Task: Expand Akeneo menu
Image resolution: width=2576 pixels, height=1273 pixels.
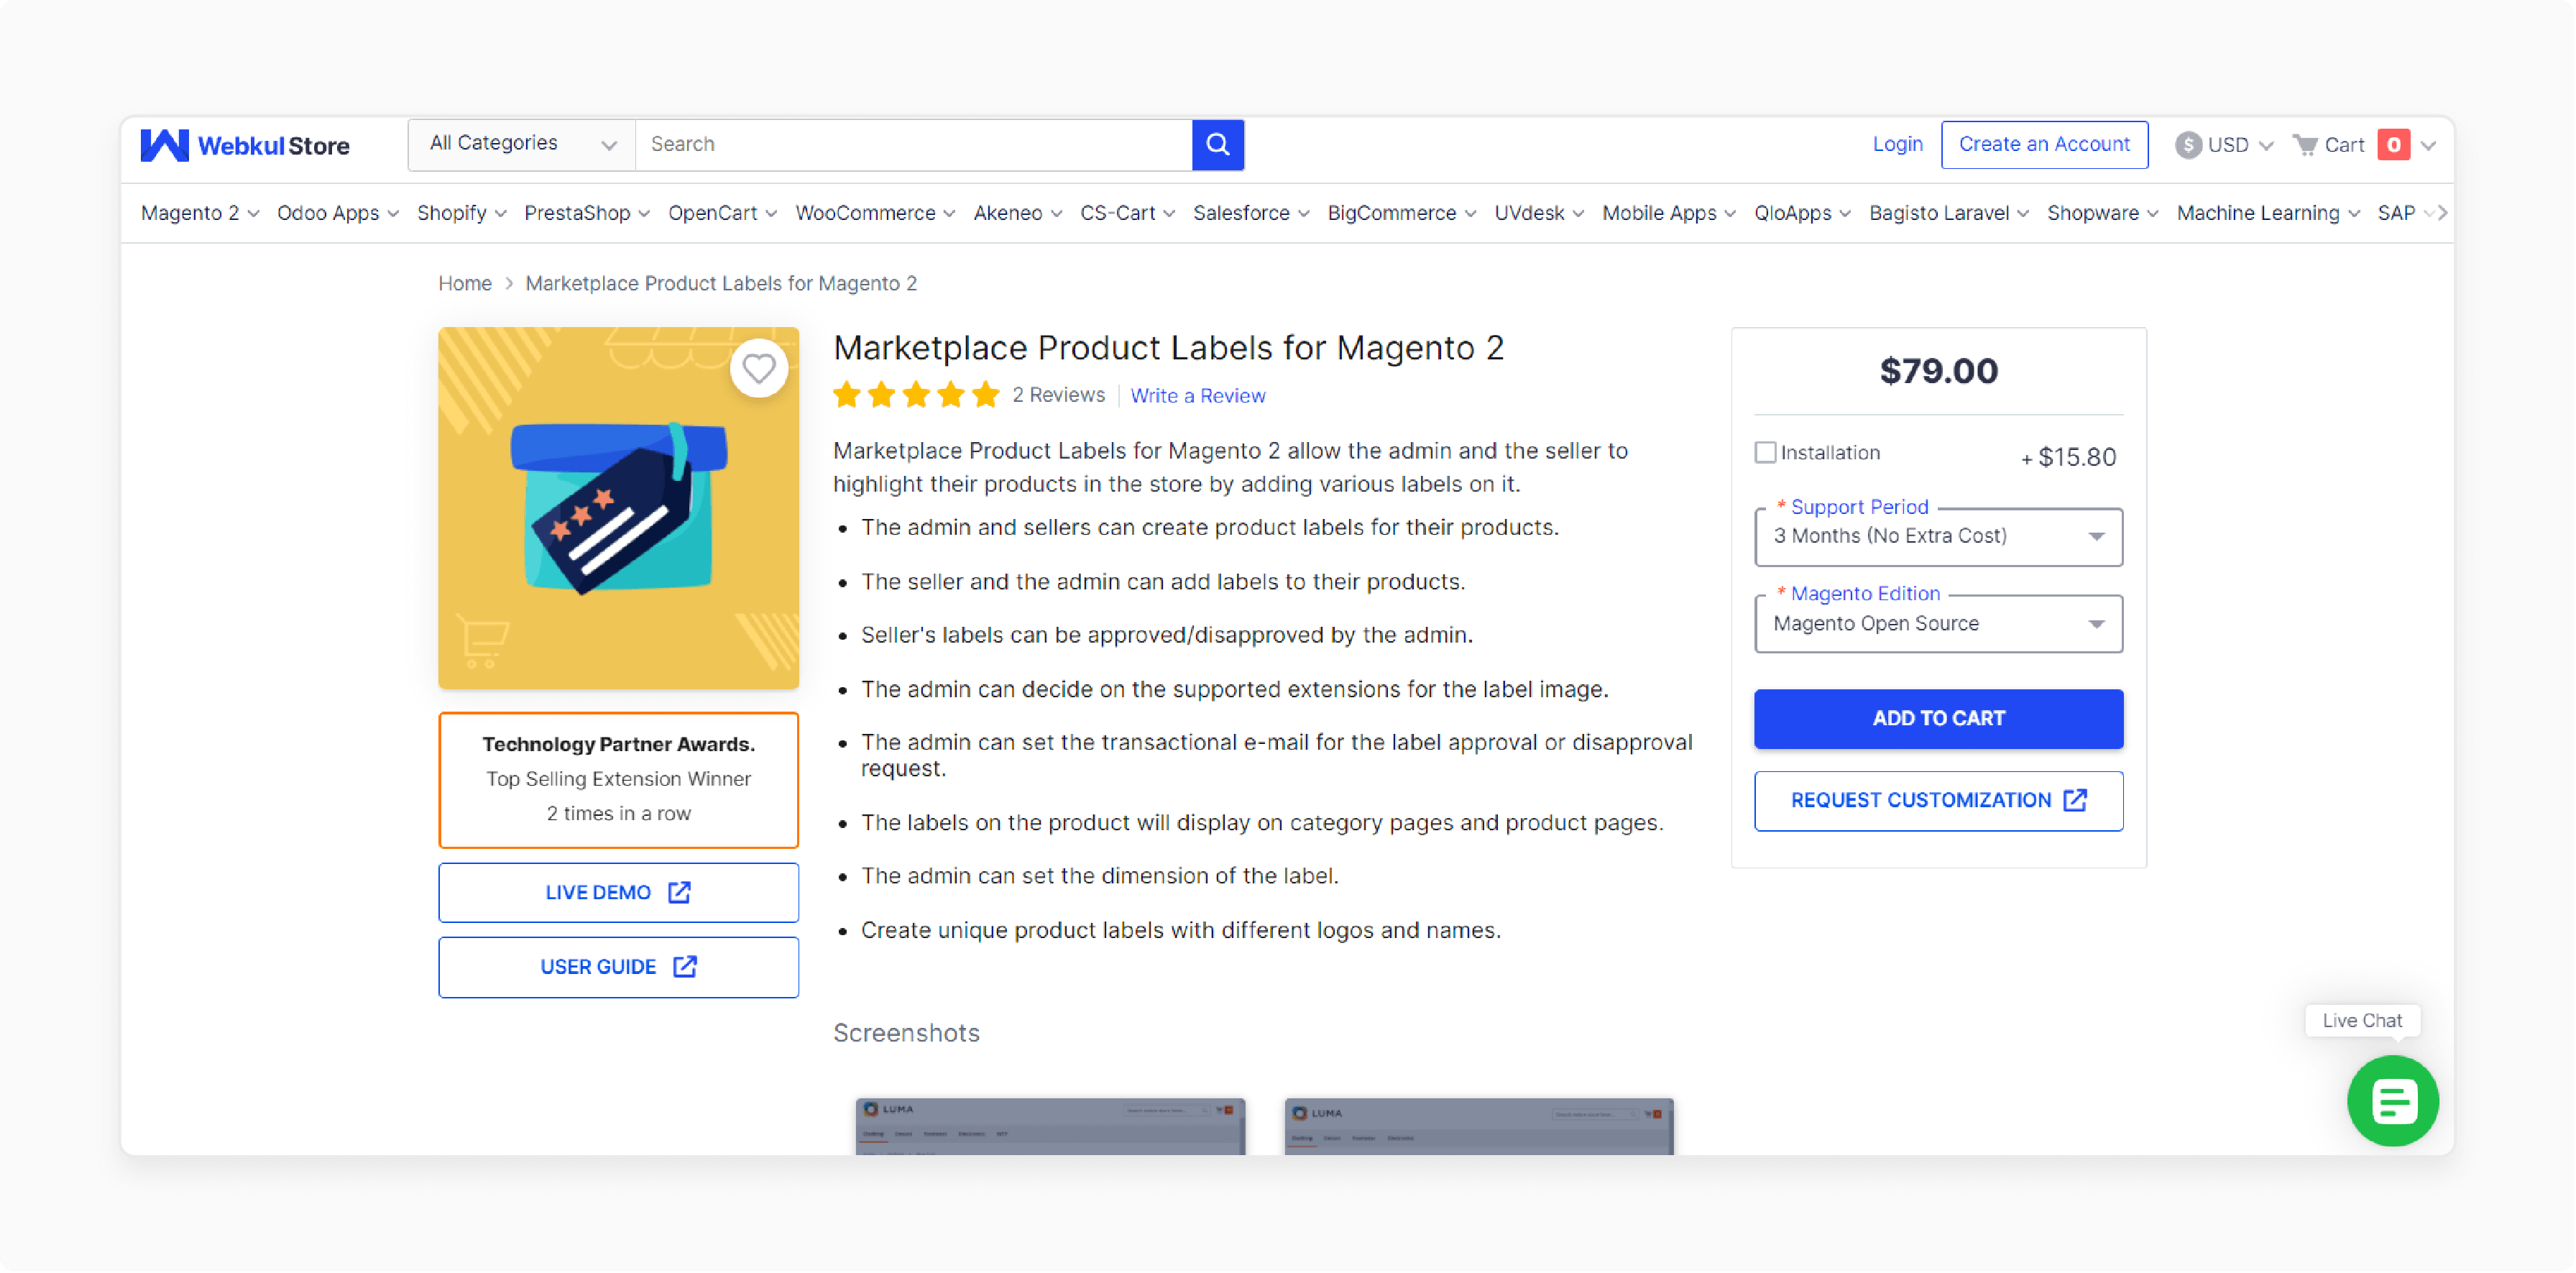Action: tap(1017, 213)
